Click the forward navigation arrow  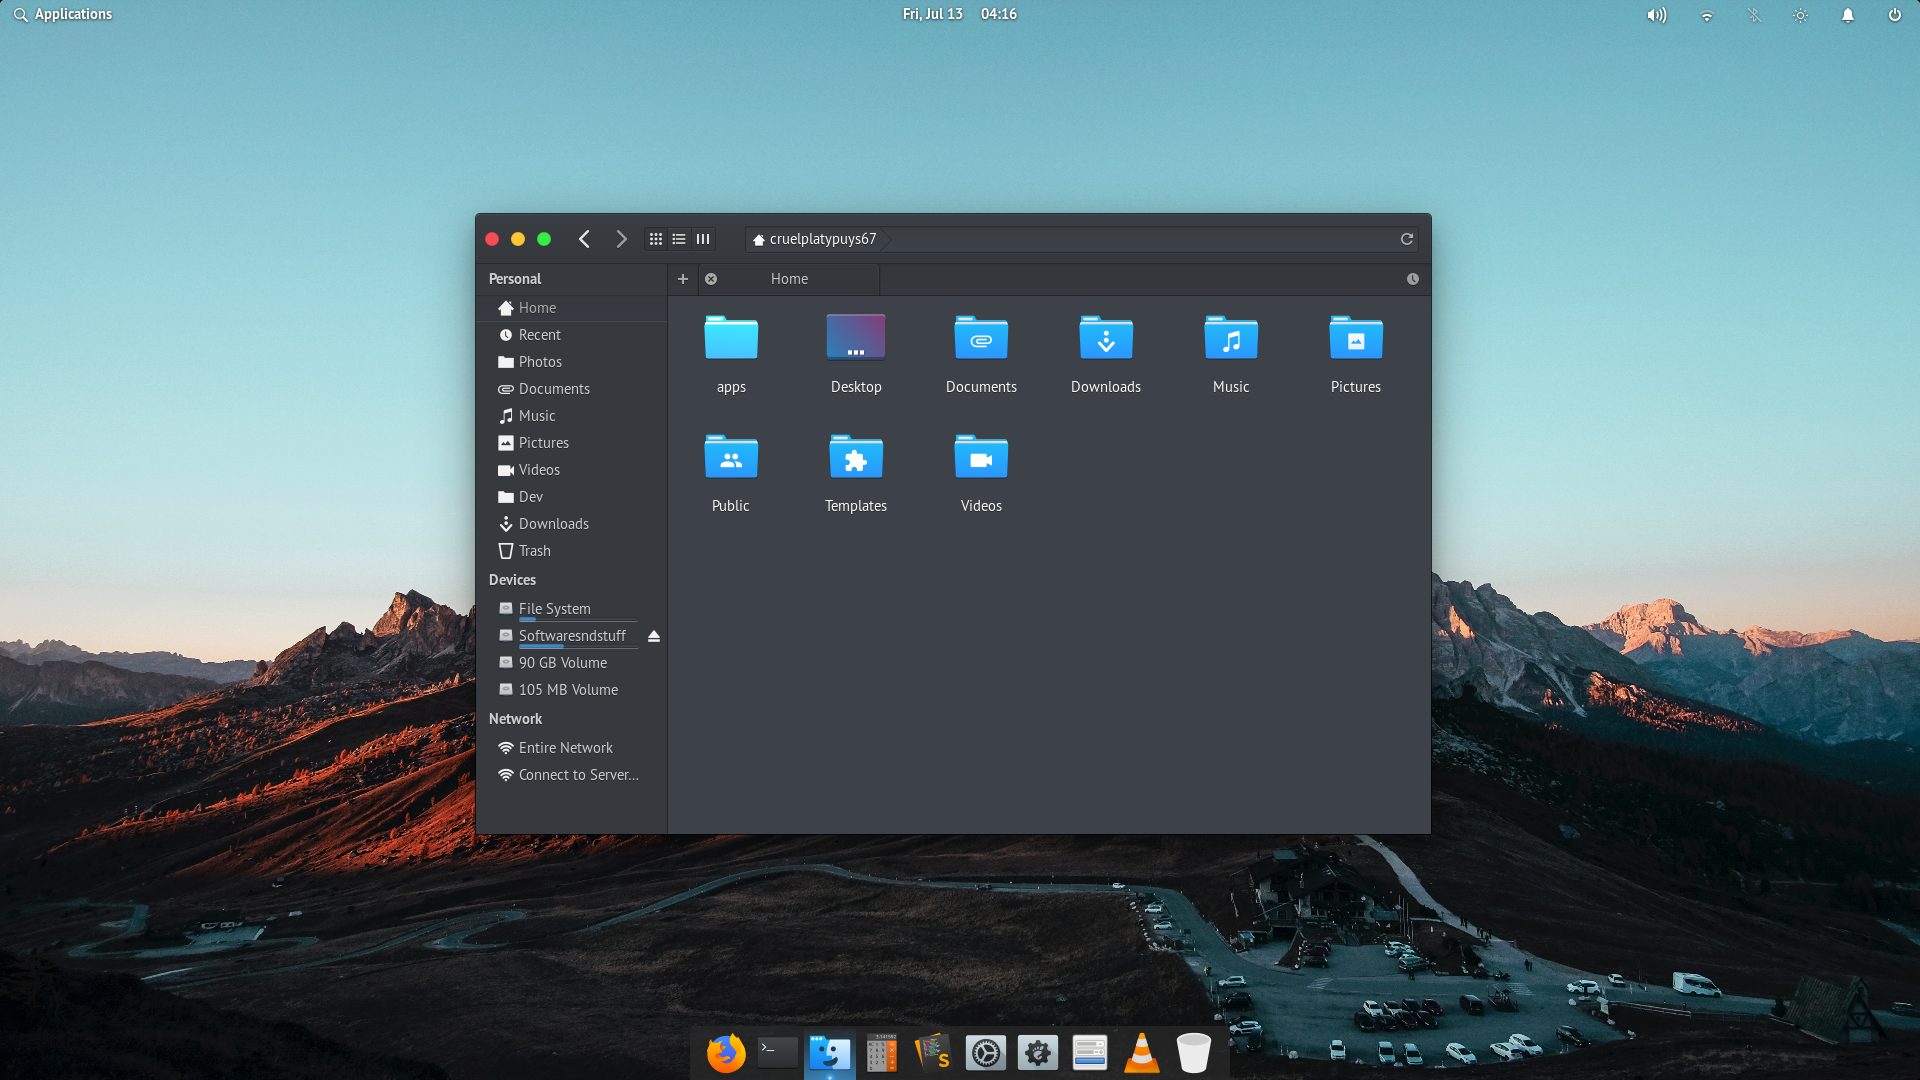621,239
